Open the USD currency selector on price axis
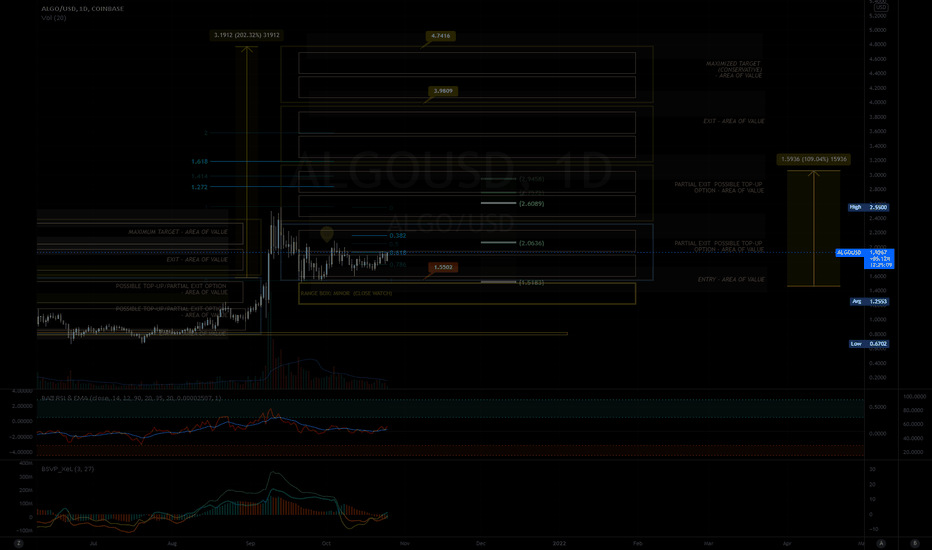The height and width of the screenshot is (550, 932). click(881, 7)
